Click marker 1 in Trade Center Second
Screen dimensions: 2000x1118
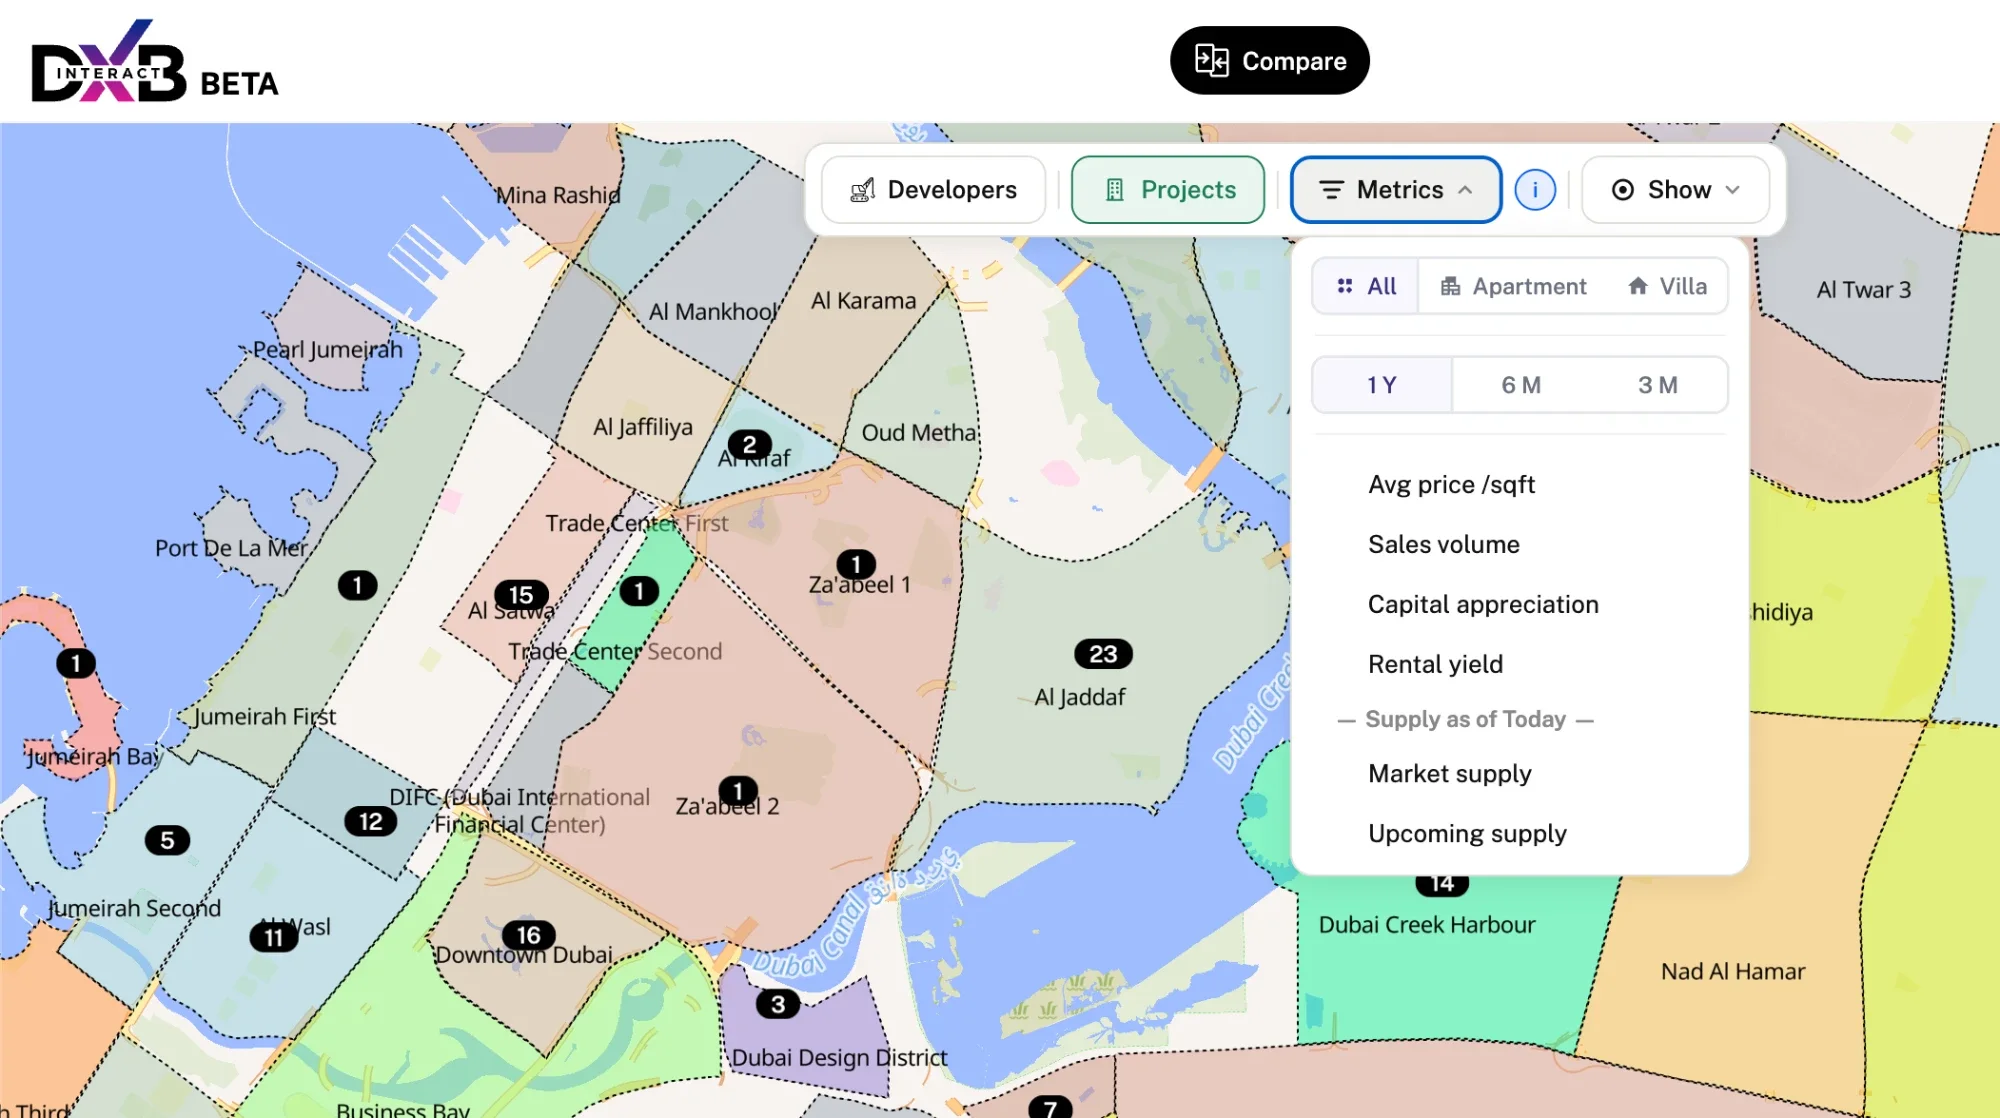639,591
